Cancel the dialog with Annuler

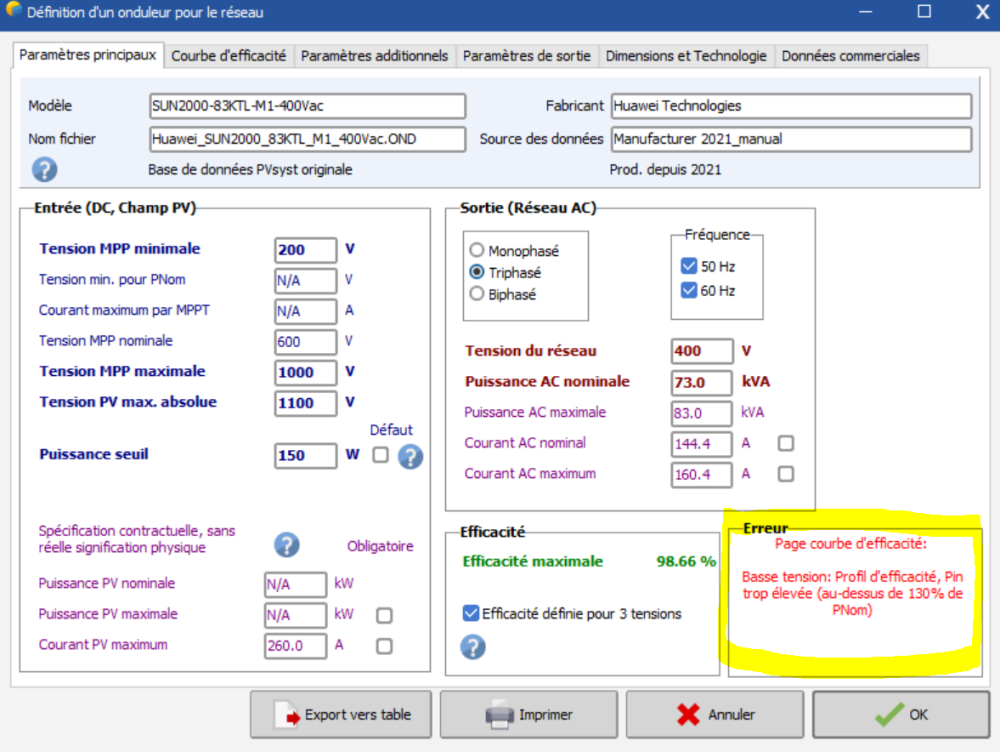(715, 715)
